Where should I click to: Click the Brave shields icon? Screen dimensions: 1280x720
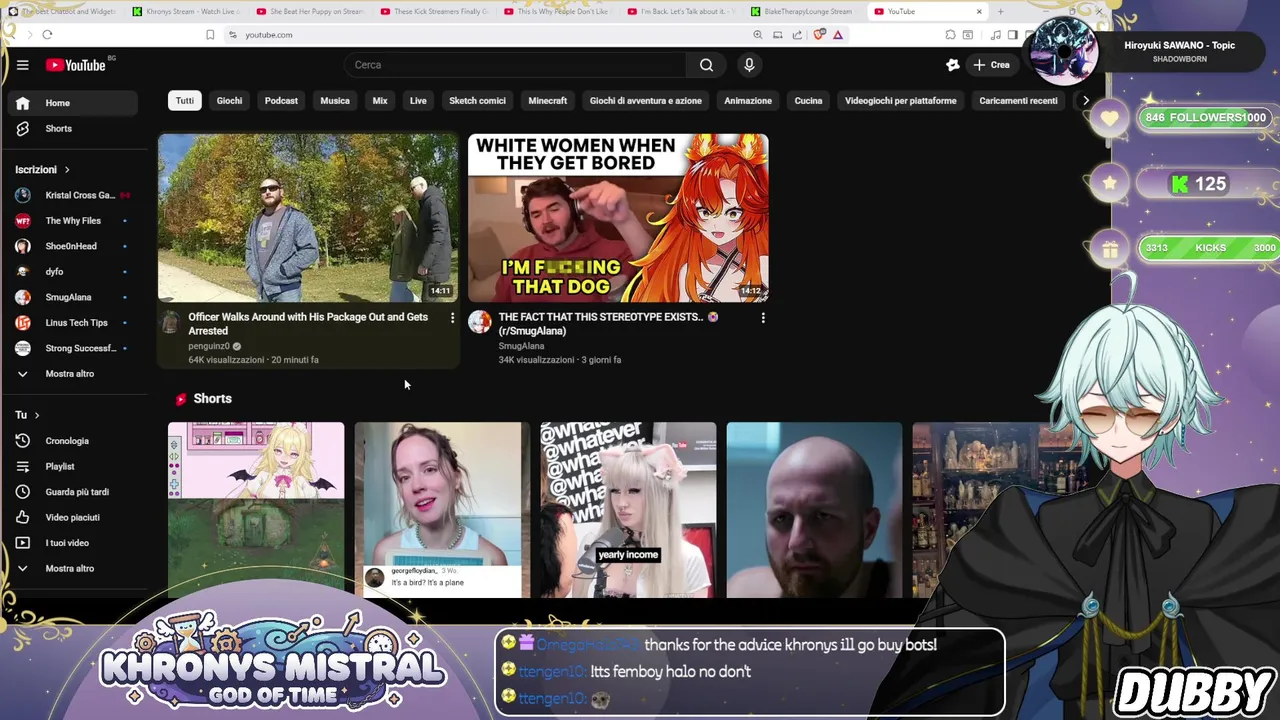point(820,35)
